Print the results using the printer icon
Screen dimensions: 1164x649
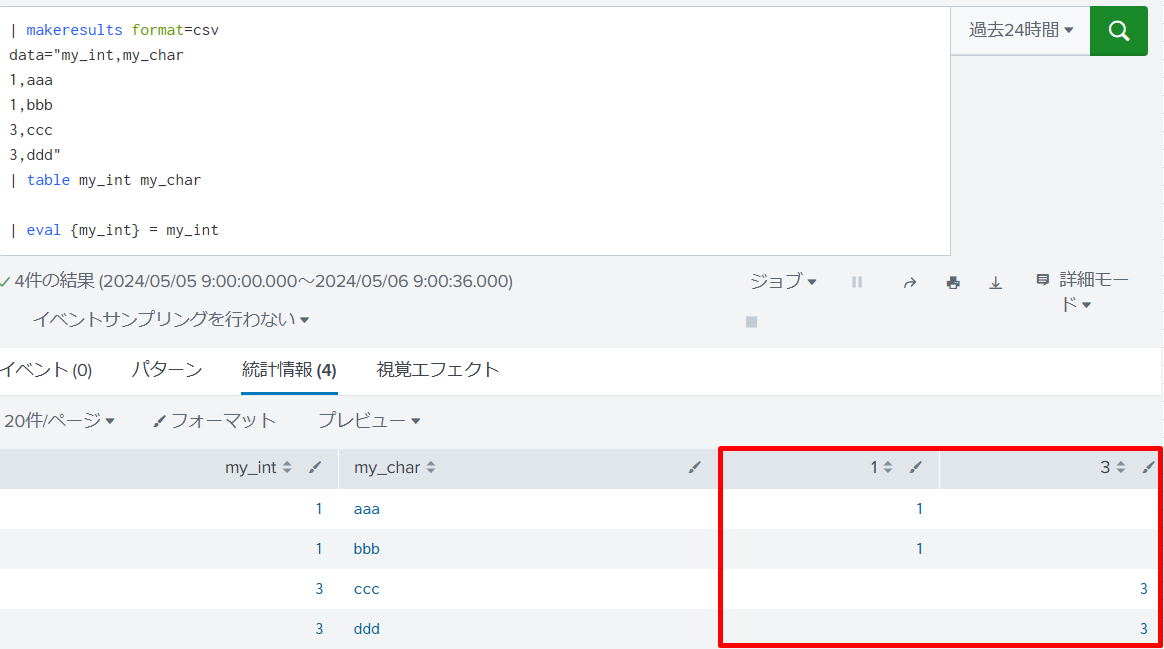coord(953,282)
